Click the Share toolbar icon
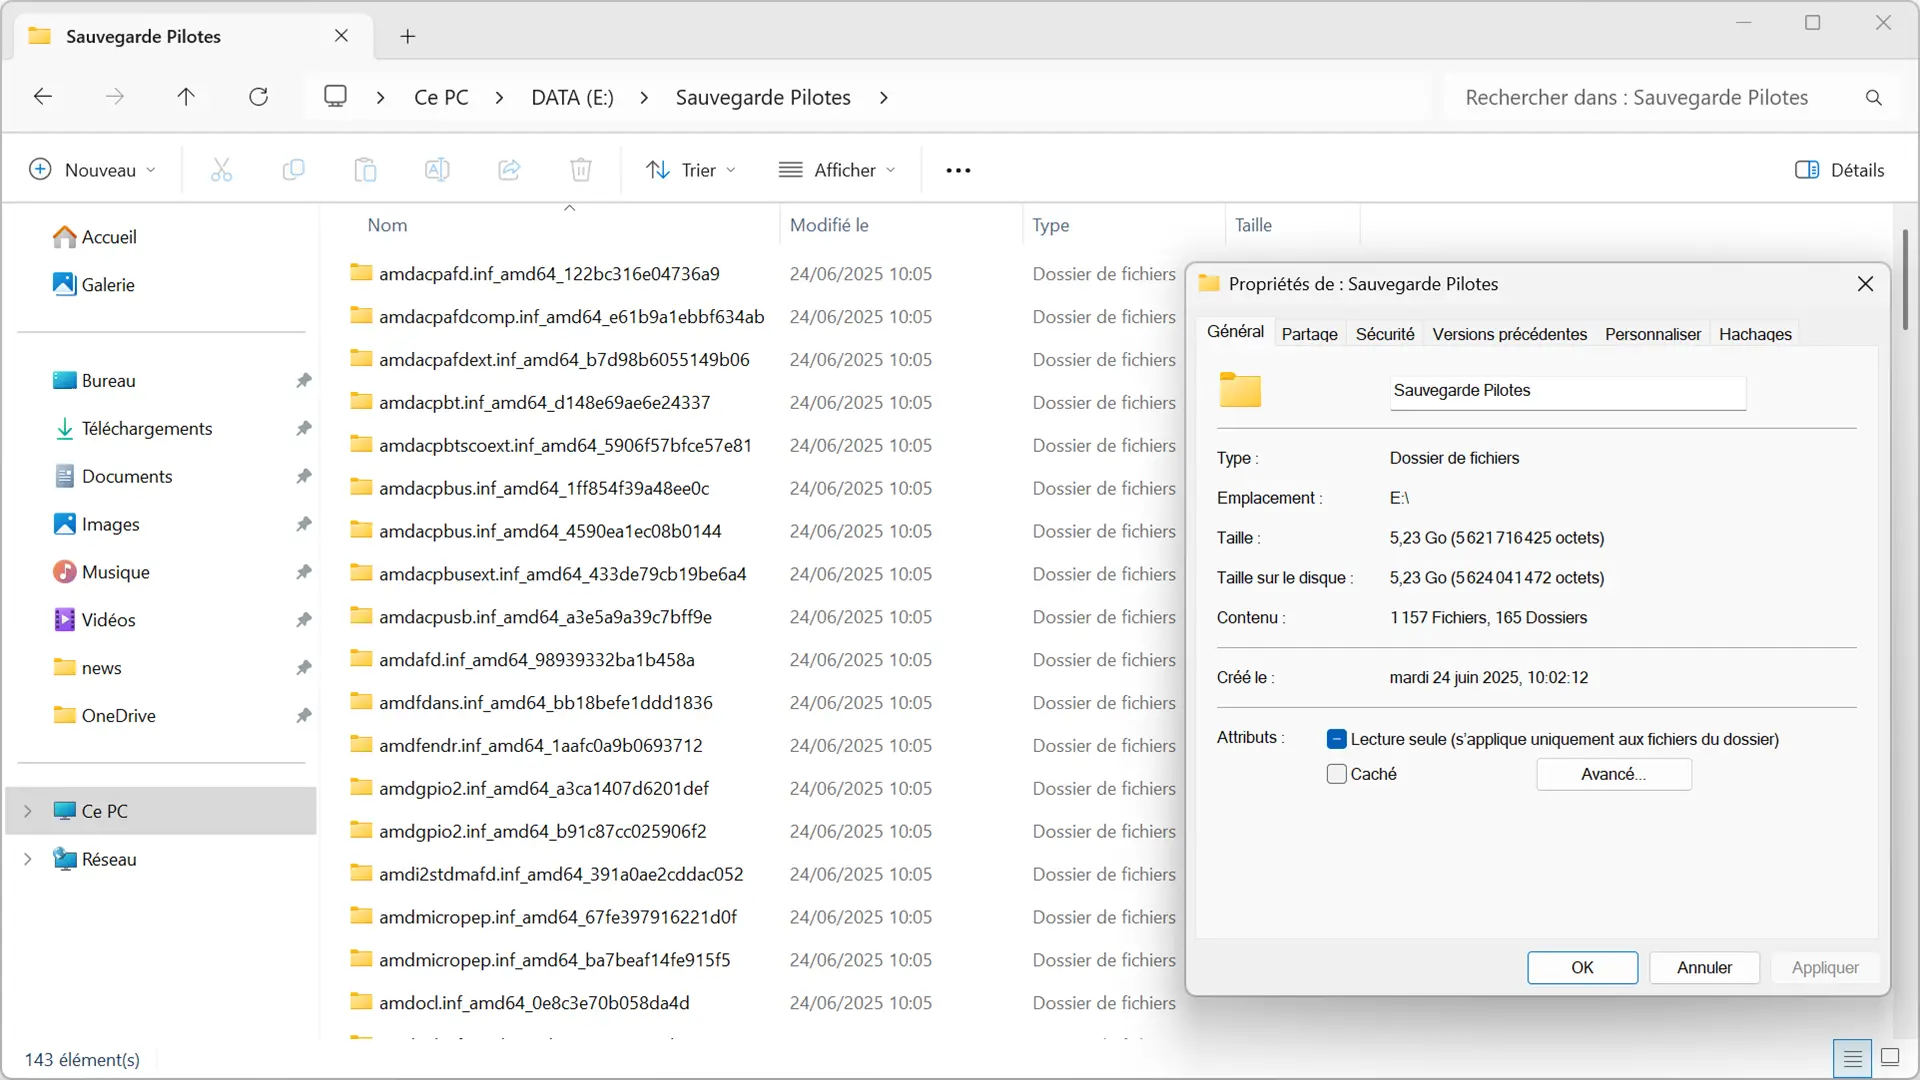This screenshot has height=1080, width=1920. click(509, 170)
